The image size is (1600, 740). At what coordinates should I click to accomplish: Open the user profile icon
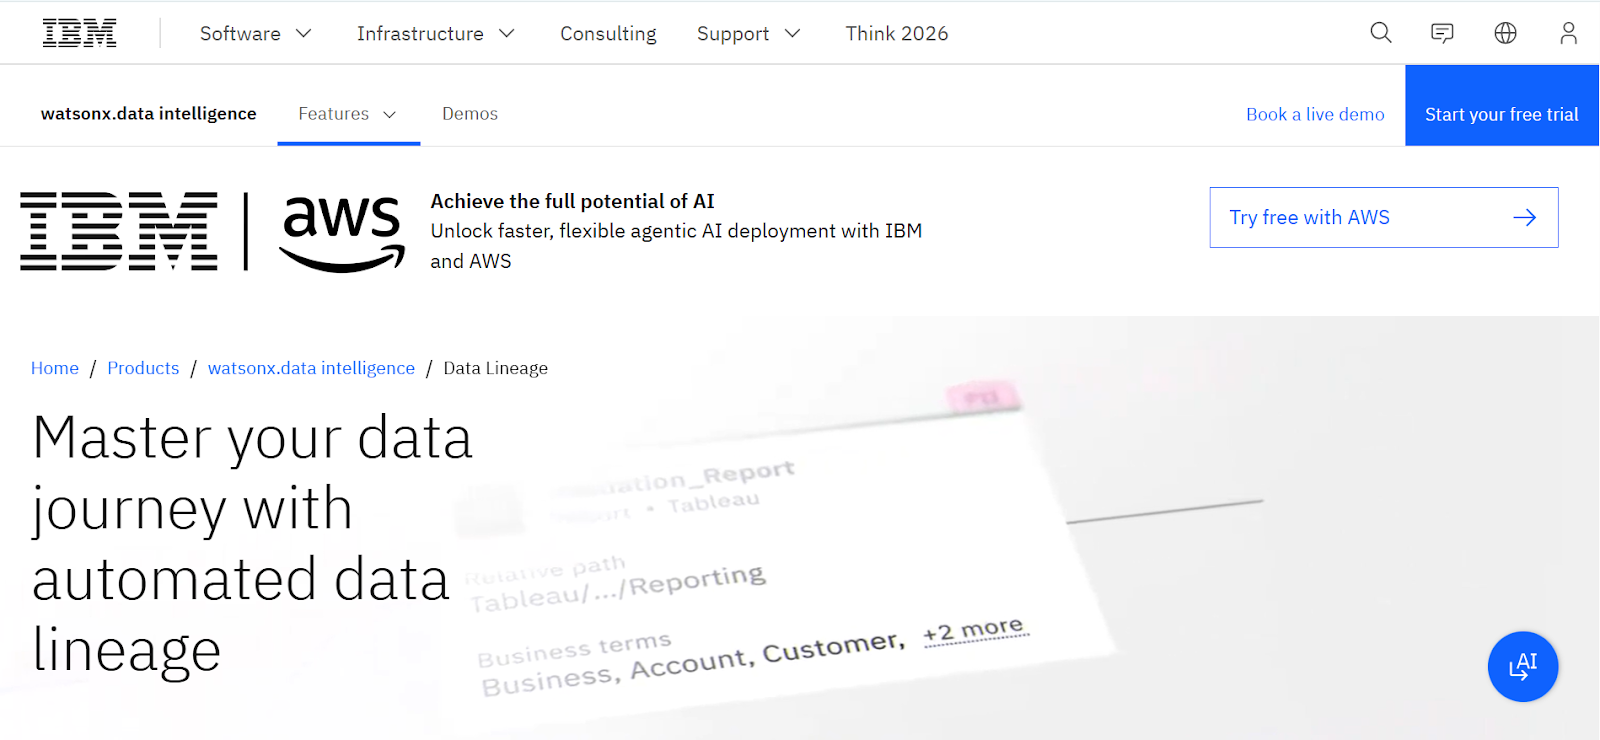(x=1567, y=32)
